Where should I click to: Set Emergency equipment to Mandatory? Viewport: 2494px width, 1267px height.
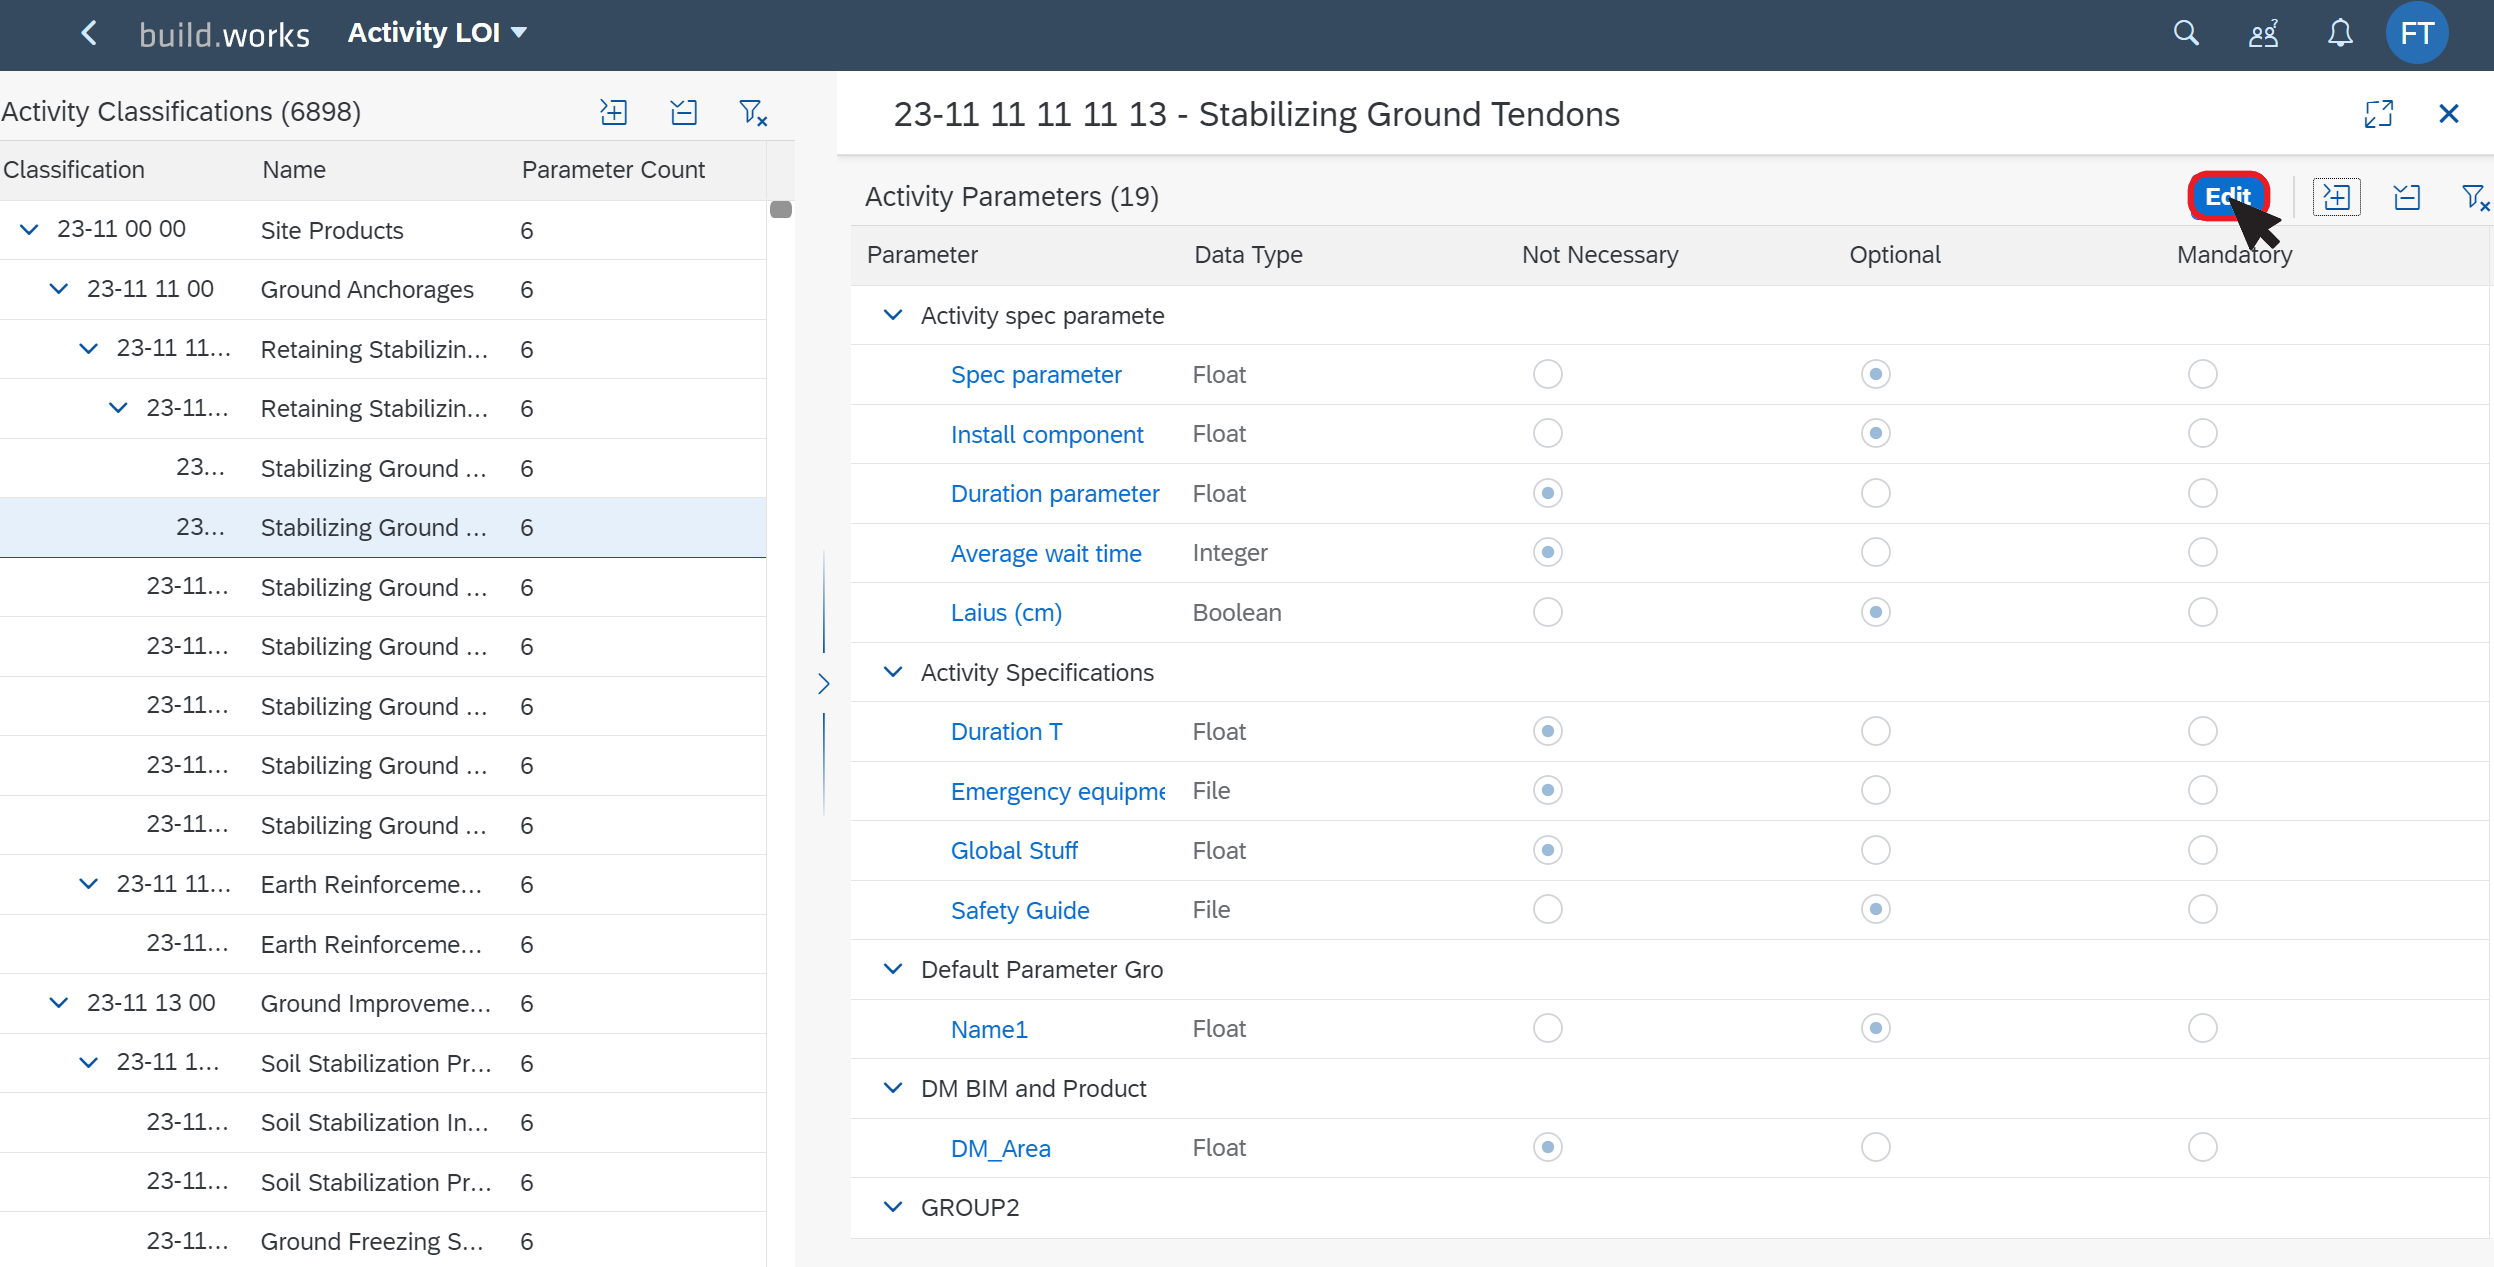click(x=2203, y=790)
